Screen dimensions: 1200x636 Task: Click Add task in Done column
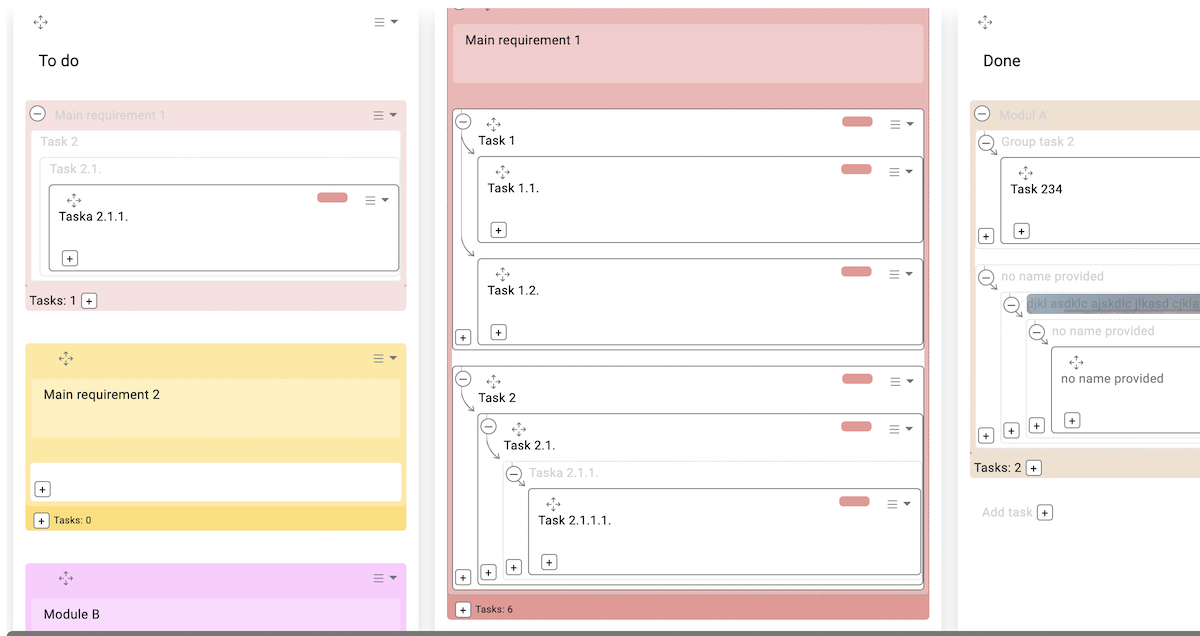click(1017, 512)
